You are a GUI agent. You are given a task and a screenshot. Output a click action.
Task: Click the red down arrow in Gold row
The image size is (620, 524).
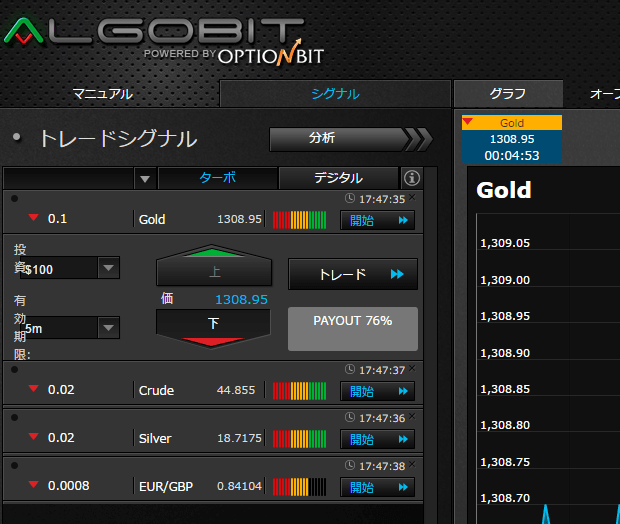tap(34, 218)
